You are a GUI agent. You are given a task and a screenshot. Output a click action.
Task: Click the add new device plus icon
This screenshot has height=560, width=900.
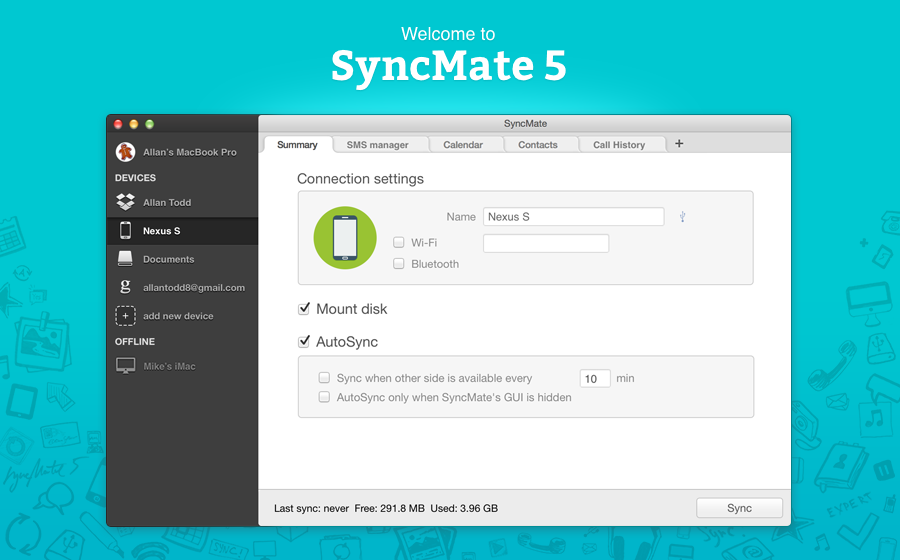coord(125,316)
